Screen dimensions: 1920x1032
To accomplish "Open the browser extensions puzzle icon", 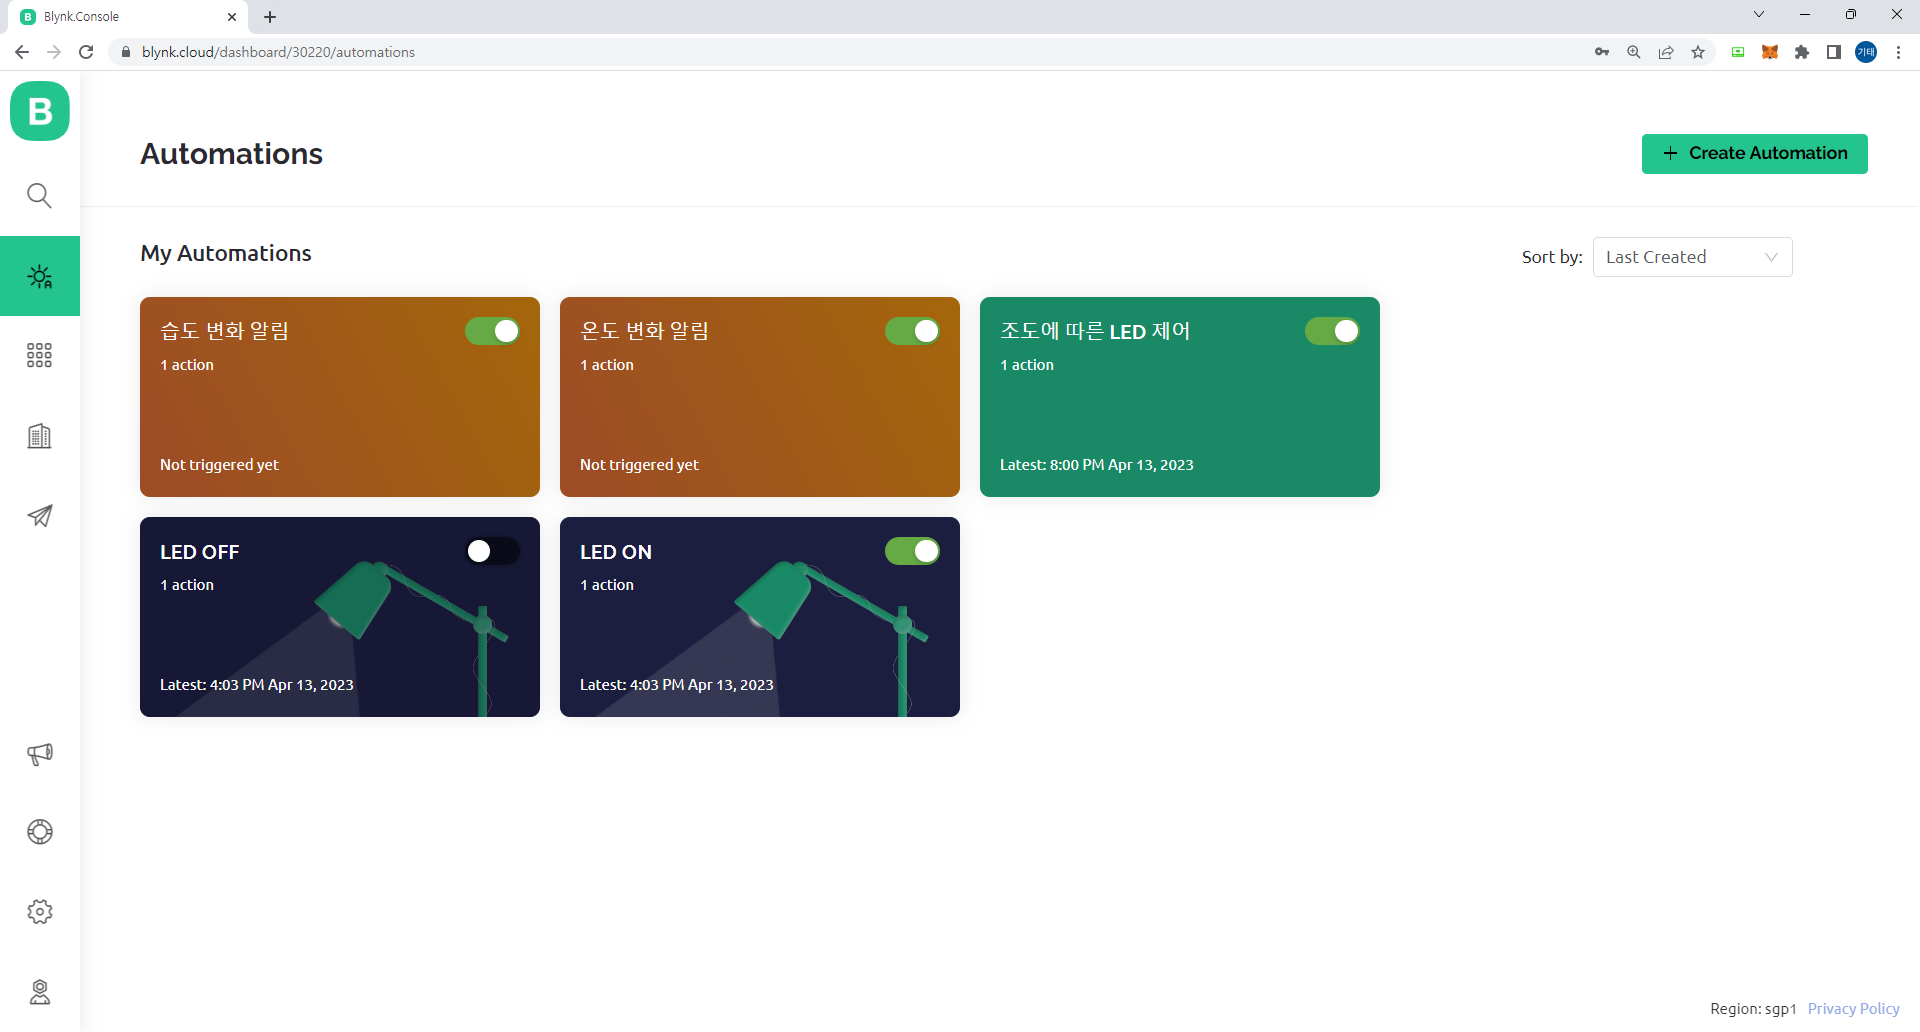I will pyautogui.click(x=1802, y=52).
